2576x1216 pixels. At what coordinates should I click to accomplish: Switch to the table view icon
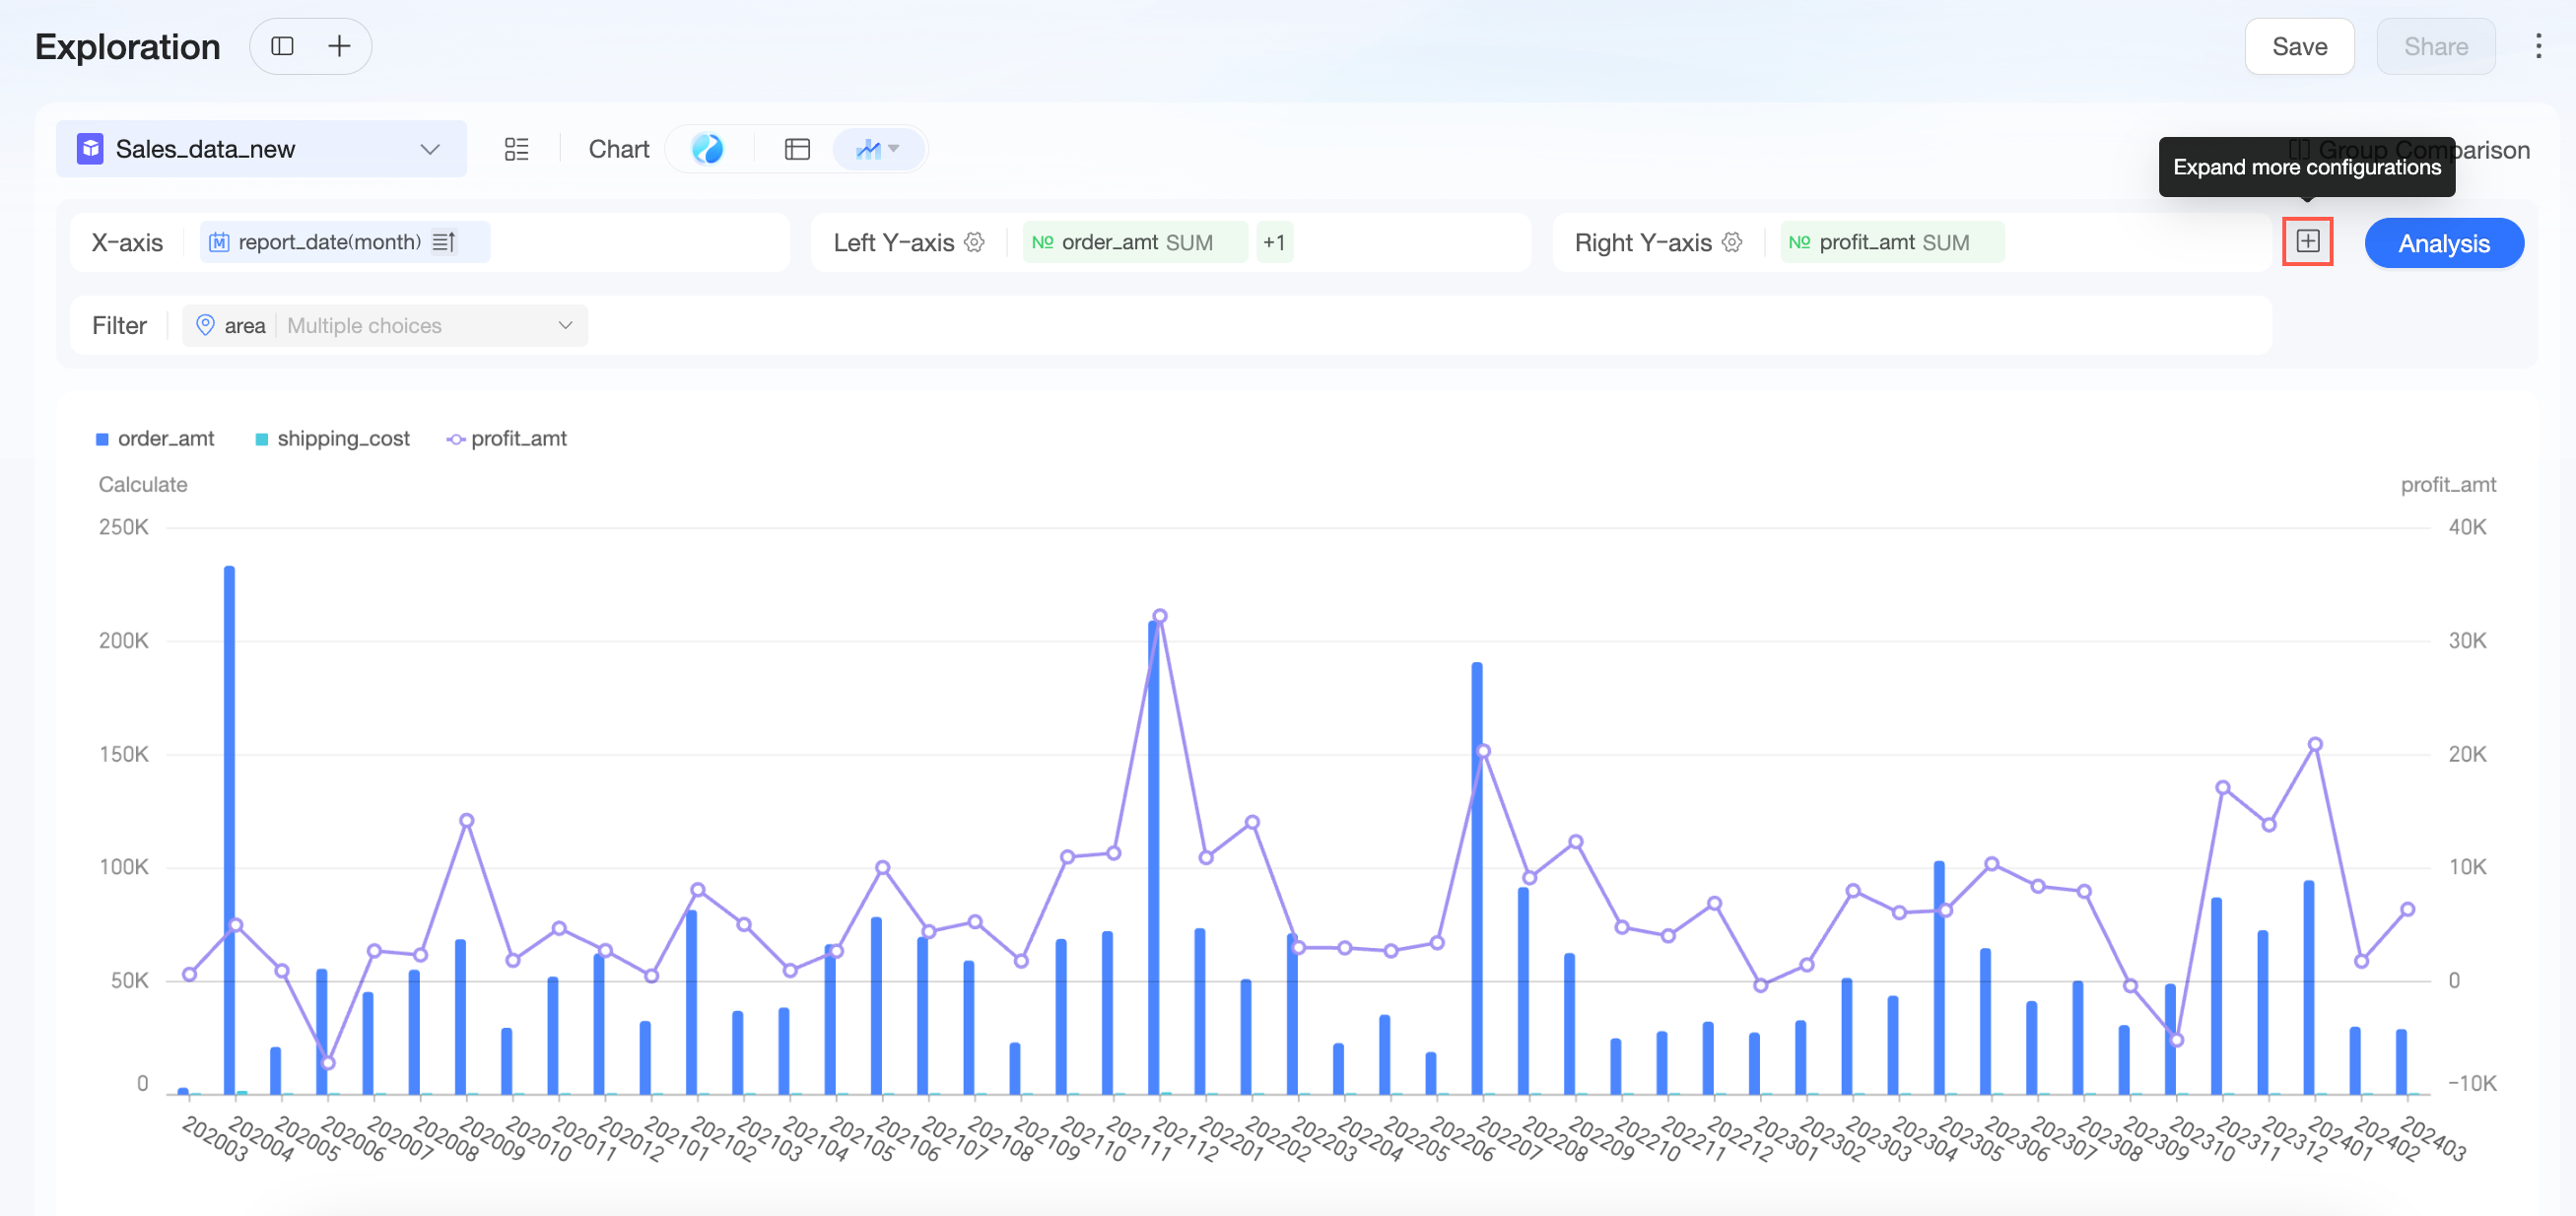797,149
